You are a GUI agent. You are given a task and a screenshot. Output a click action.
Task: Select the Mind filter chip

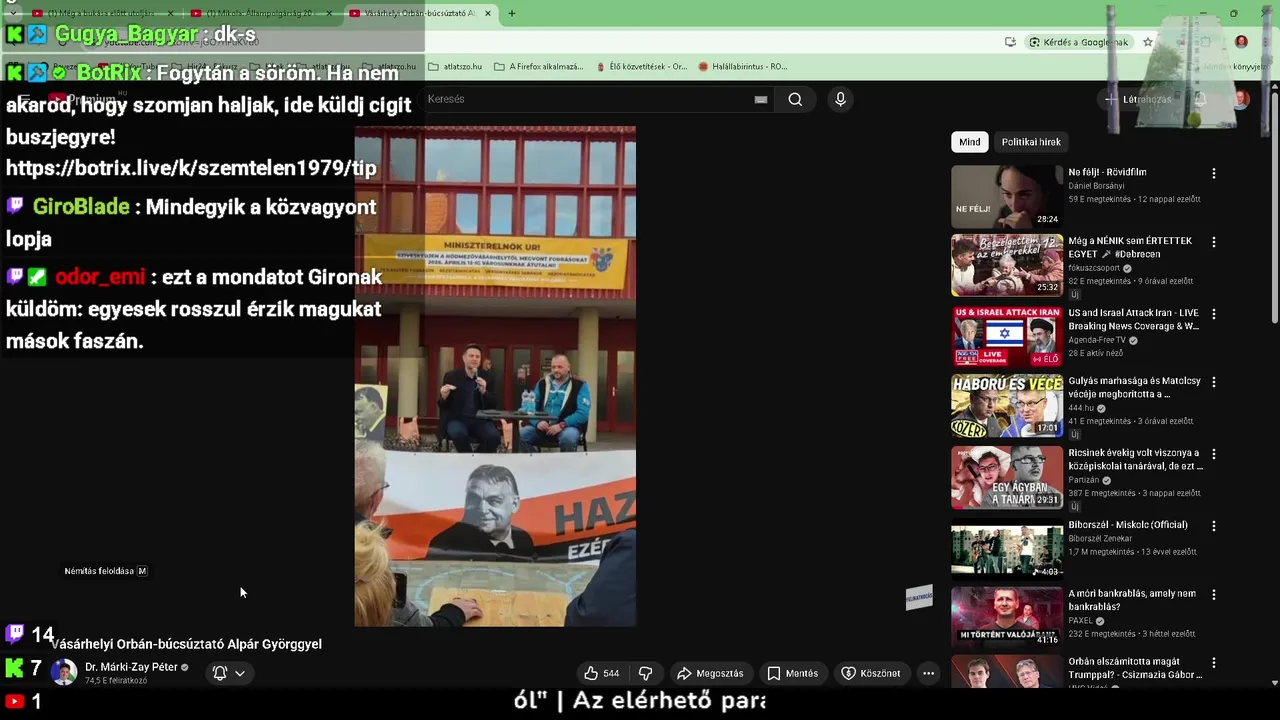coord(970,142)
